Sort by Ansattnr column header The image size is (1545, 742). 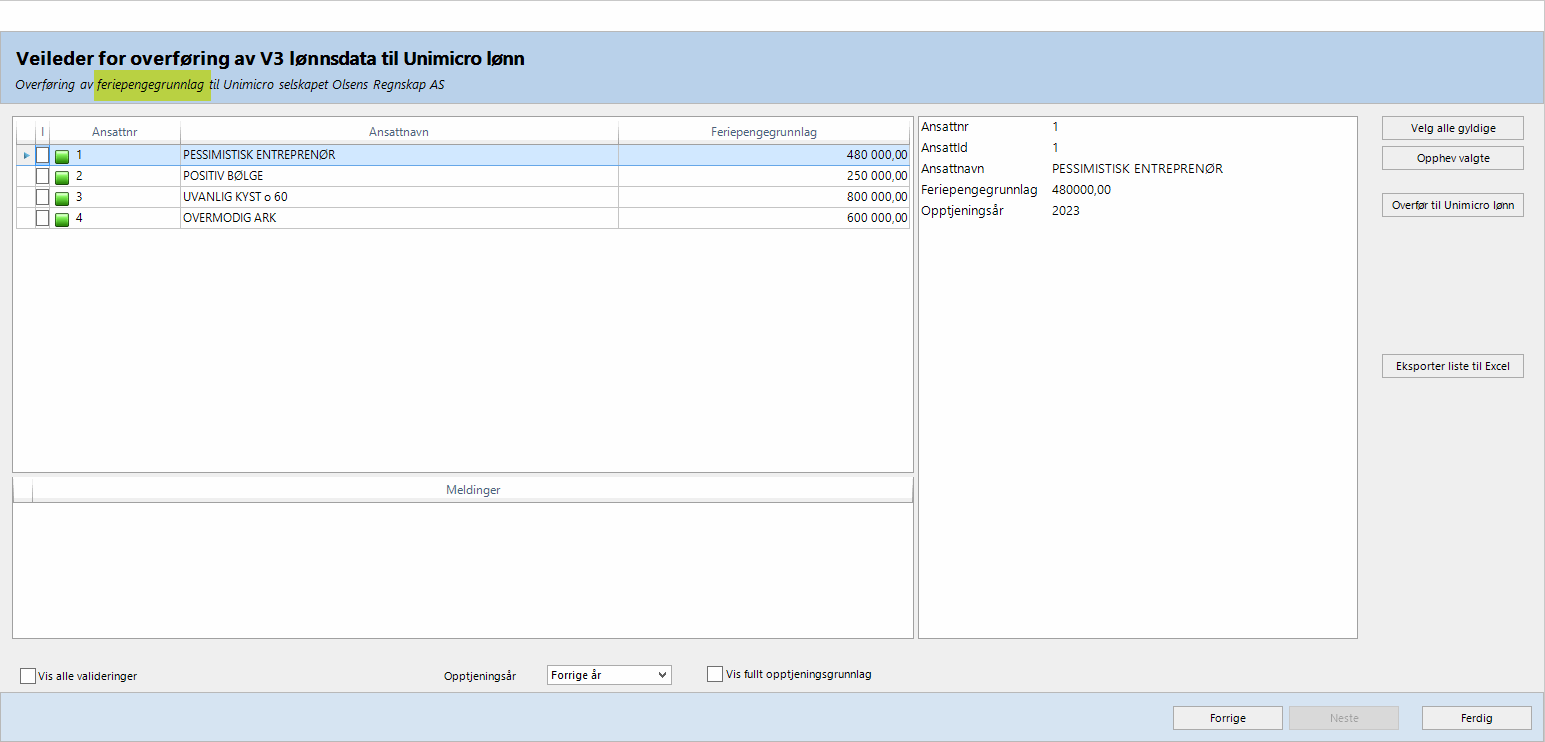(114, 132)
